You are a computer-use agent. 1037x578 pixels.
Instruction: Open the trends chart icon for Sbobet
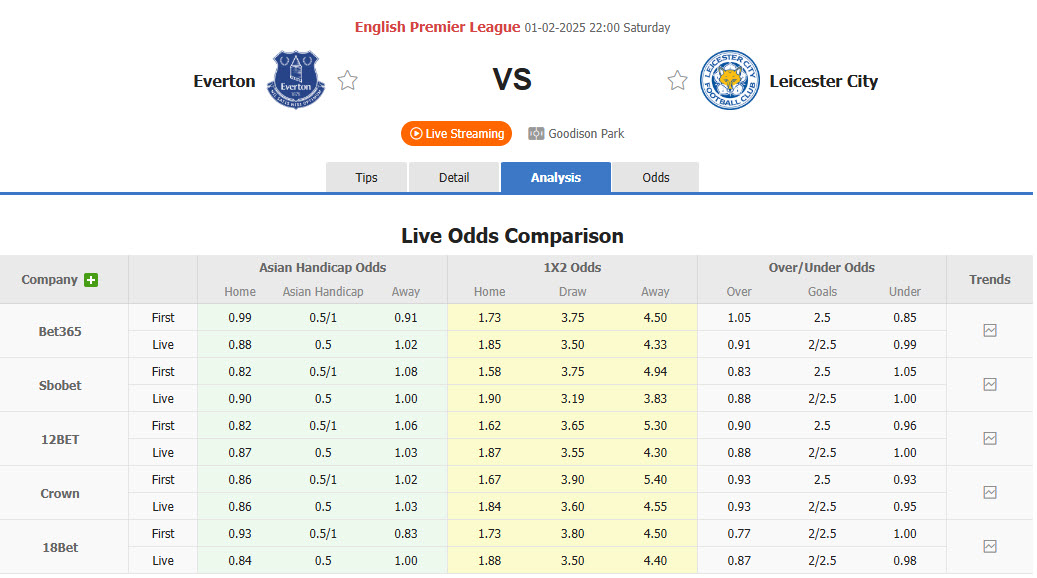tap(989, 384)
